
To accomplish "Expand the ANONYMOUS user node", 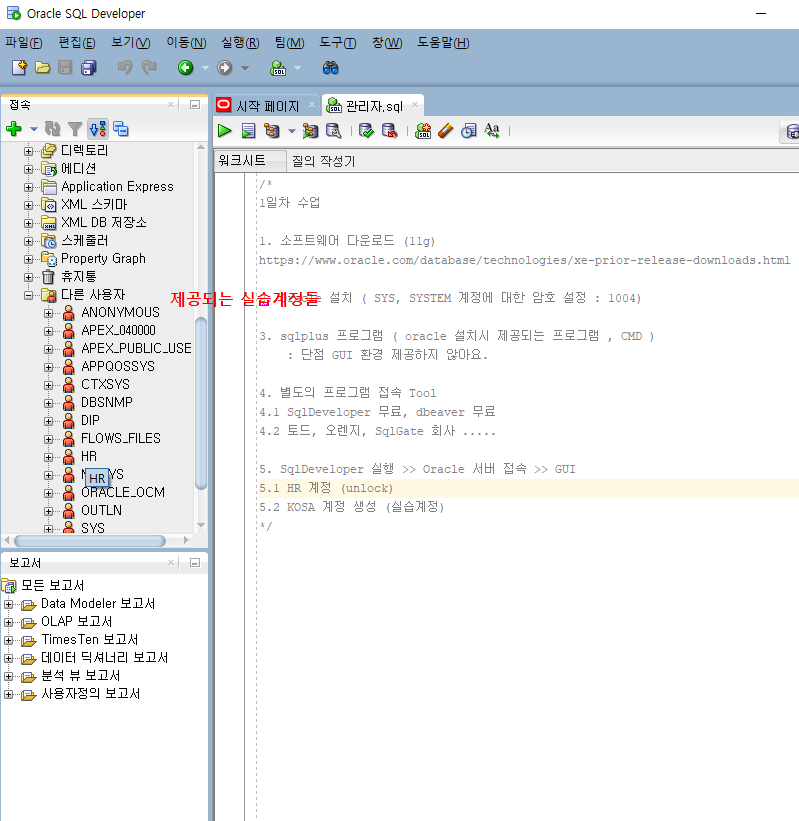I will coord(49,313).
